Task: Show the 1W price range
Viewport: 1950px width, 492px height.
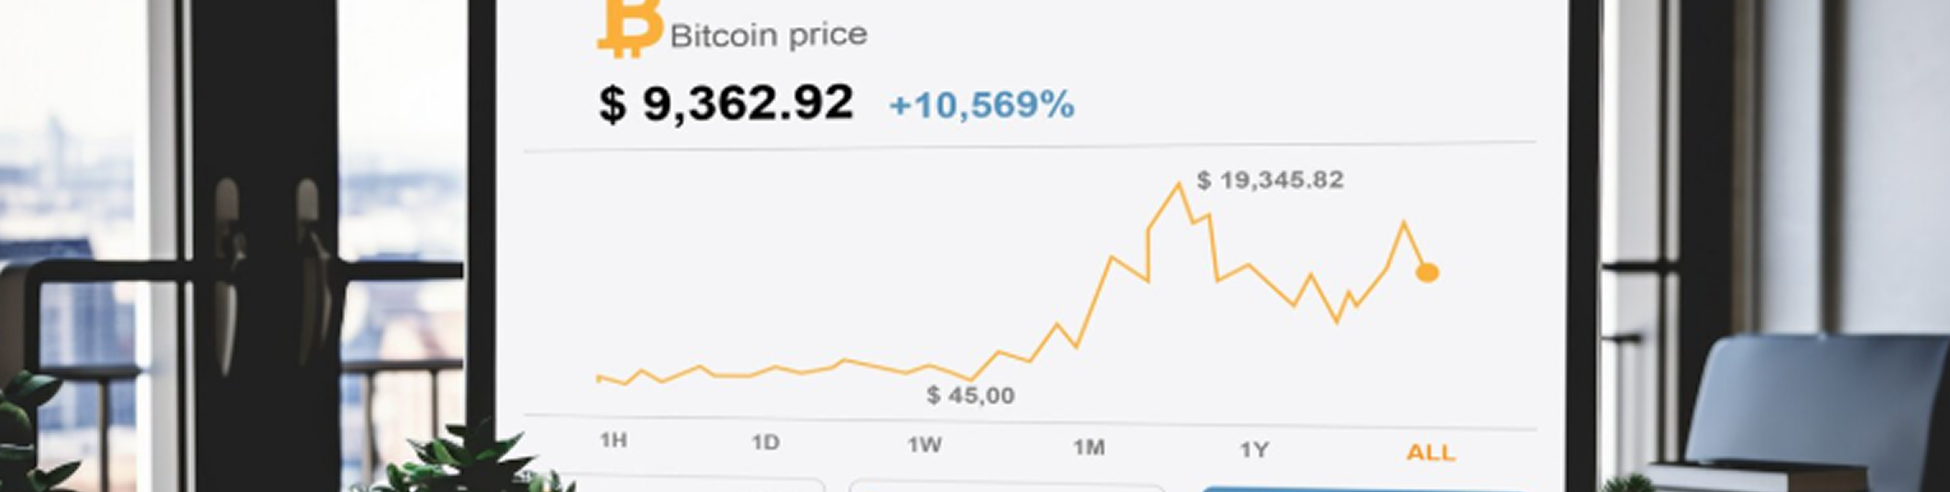Action: (924, 444)
